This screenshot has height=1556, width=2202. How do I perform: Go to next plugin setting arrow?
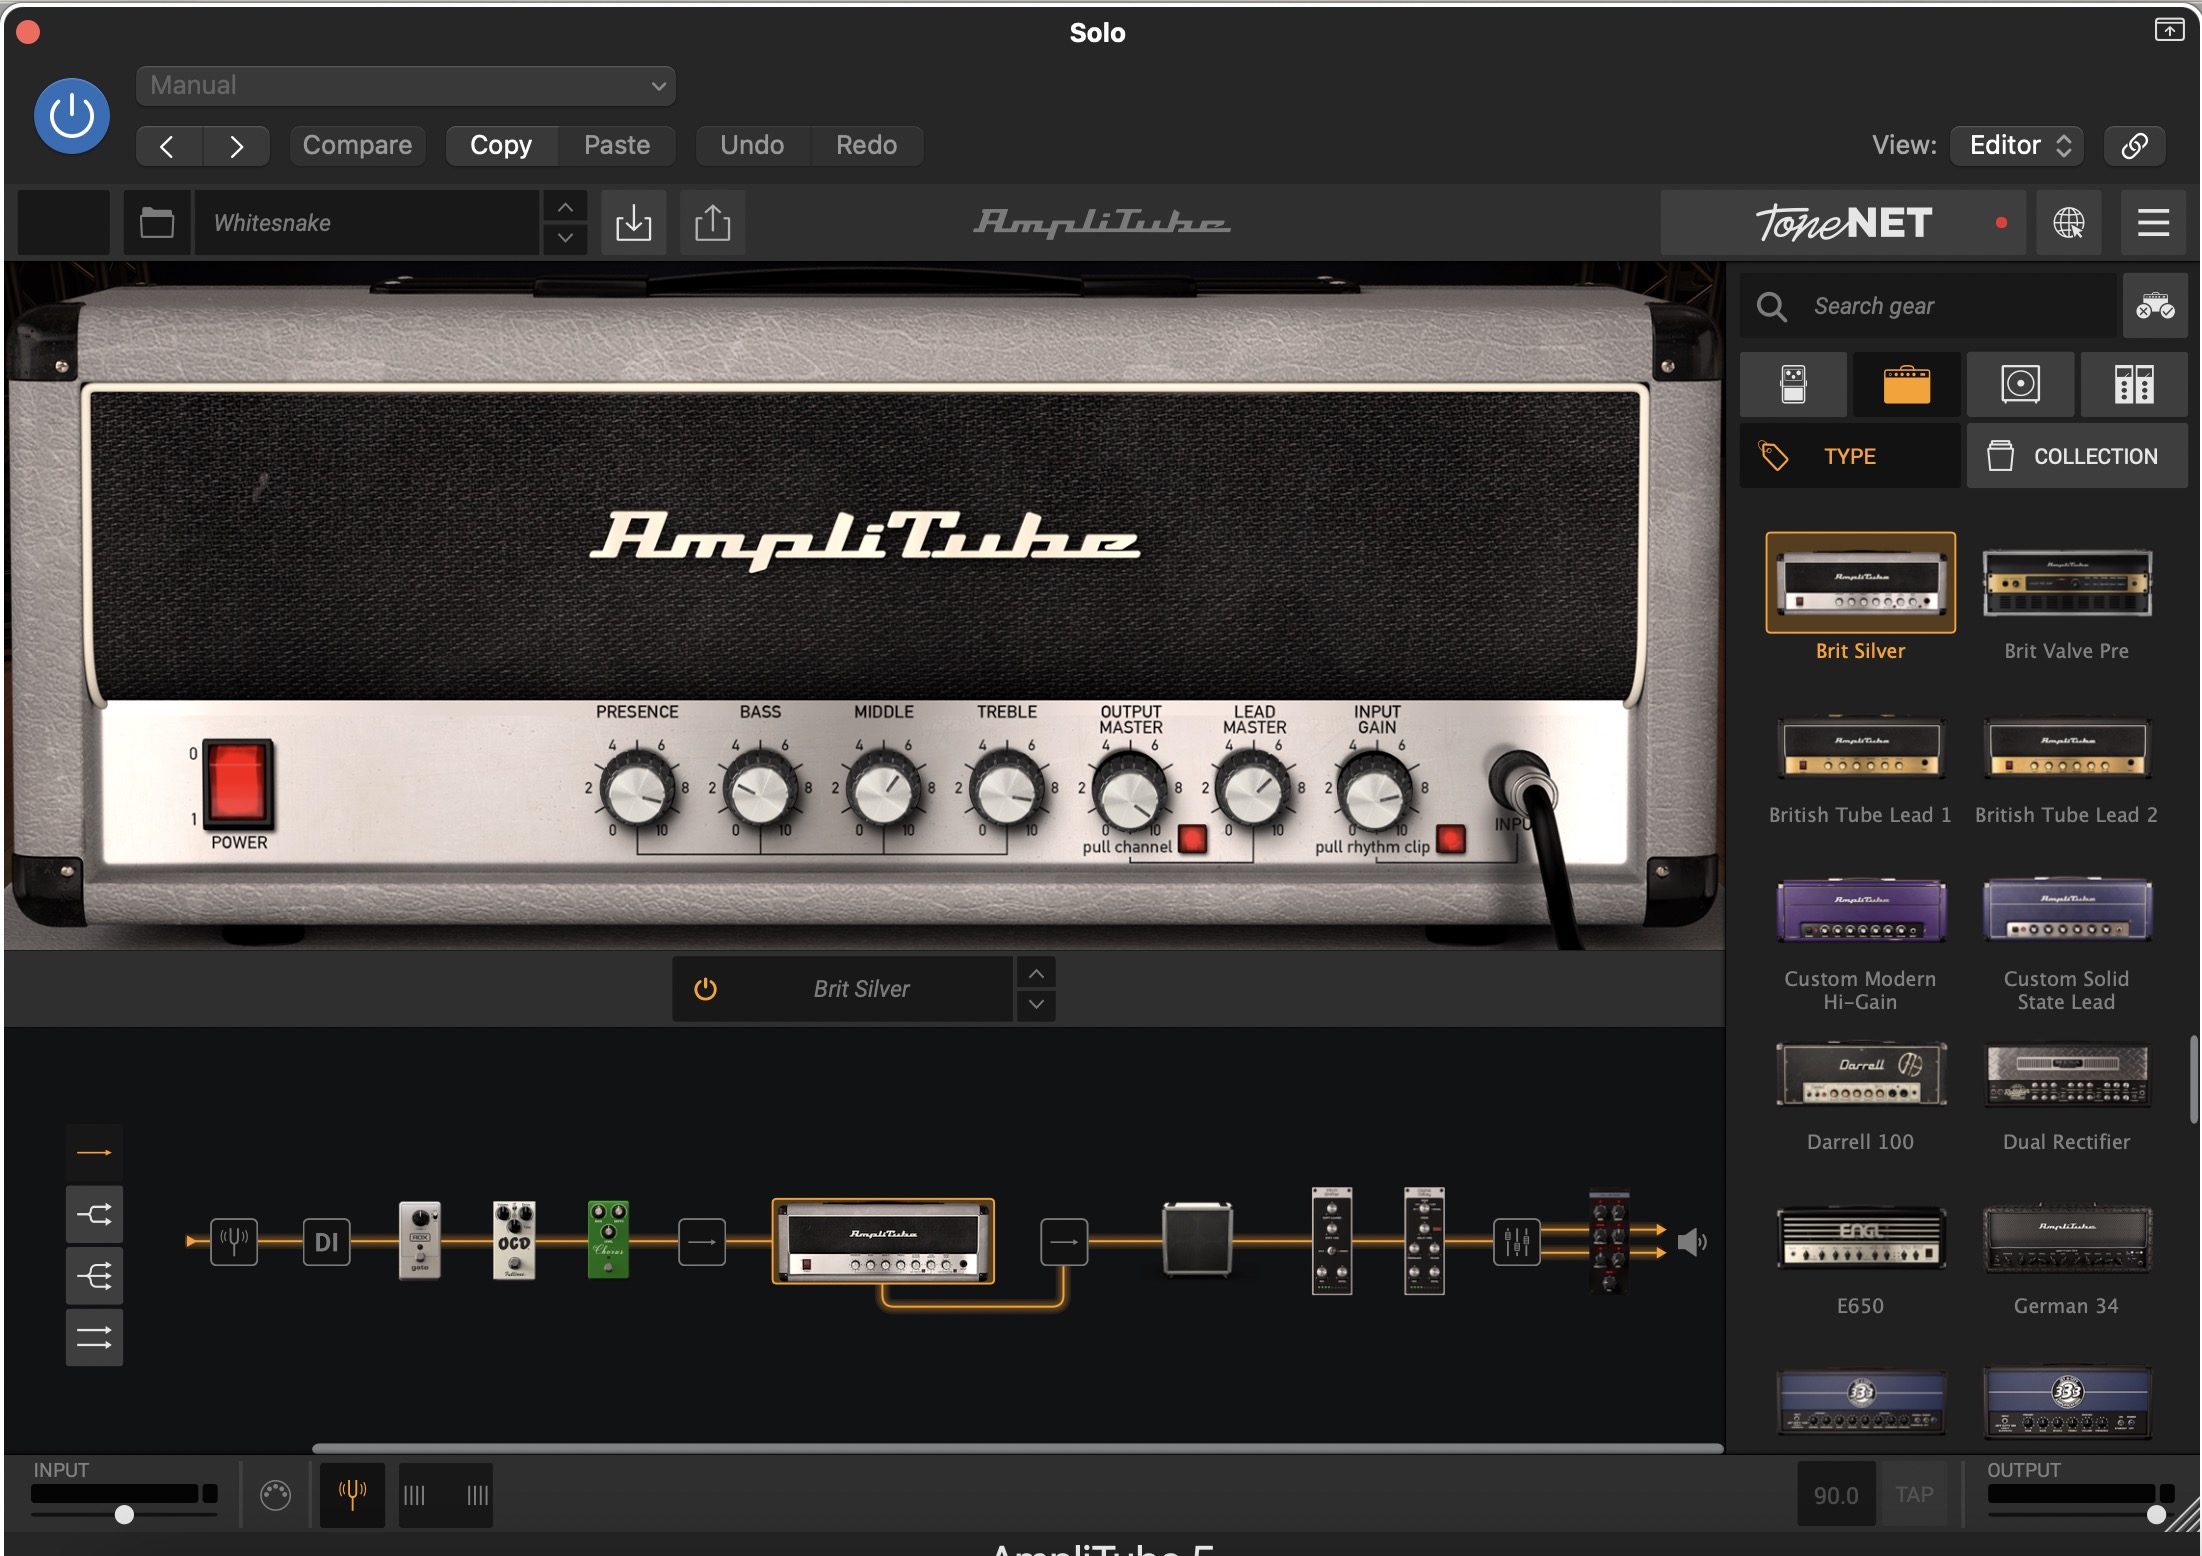(236, 146)
